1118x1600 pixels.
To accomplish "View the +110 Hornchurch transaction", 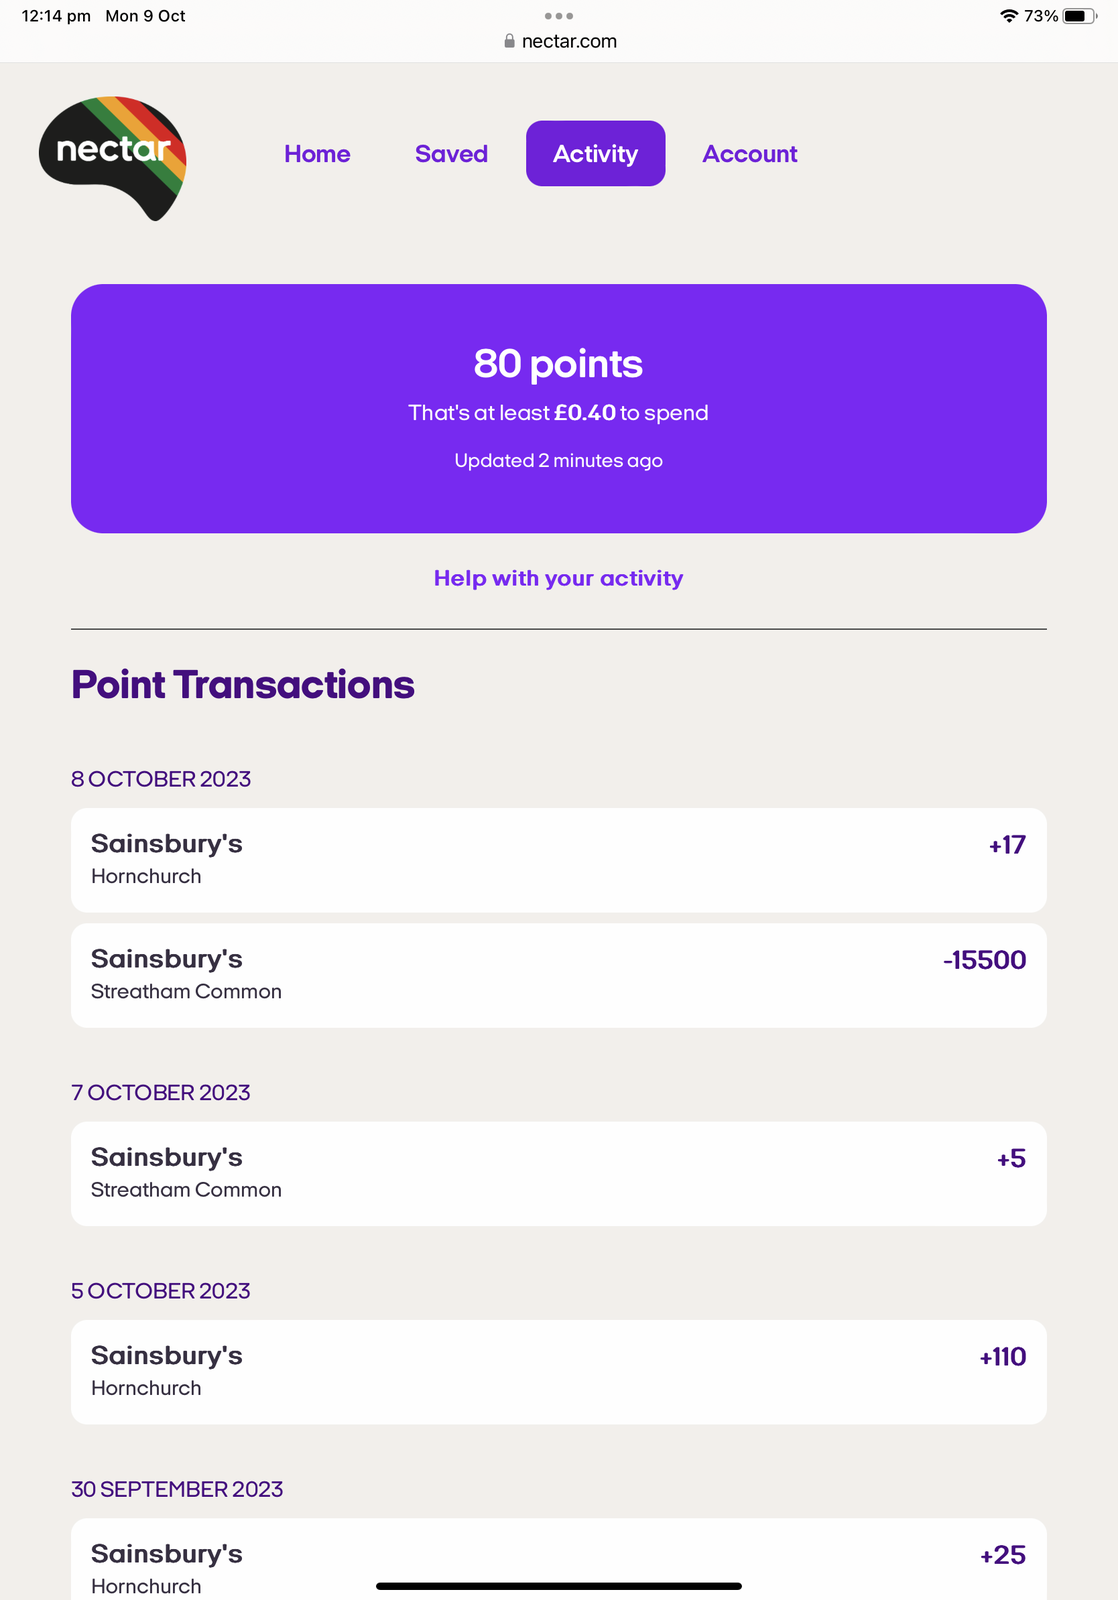I will pos(558,1371).
